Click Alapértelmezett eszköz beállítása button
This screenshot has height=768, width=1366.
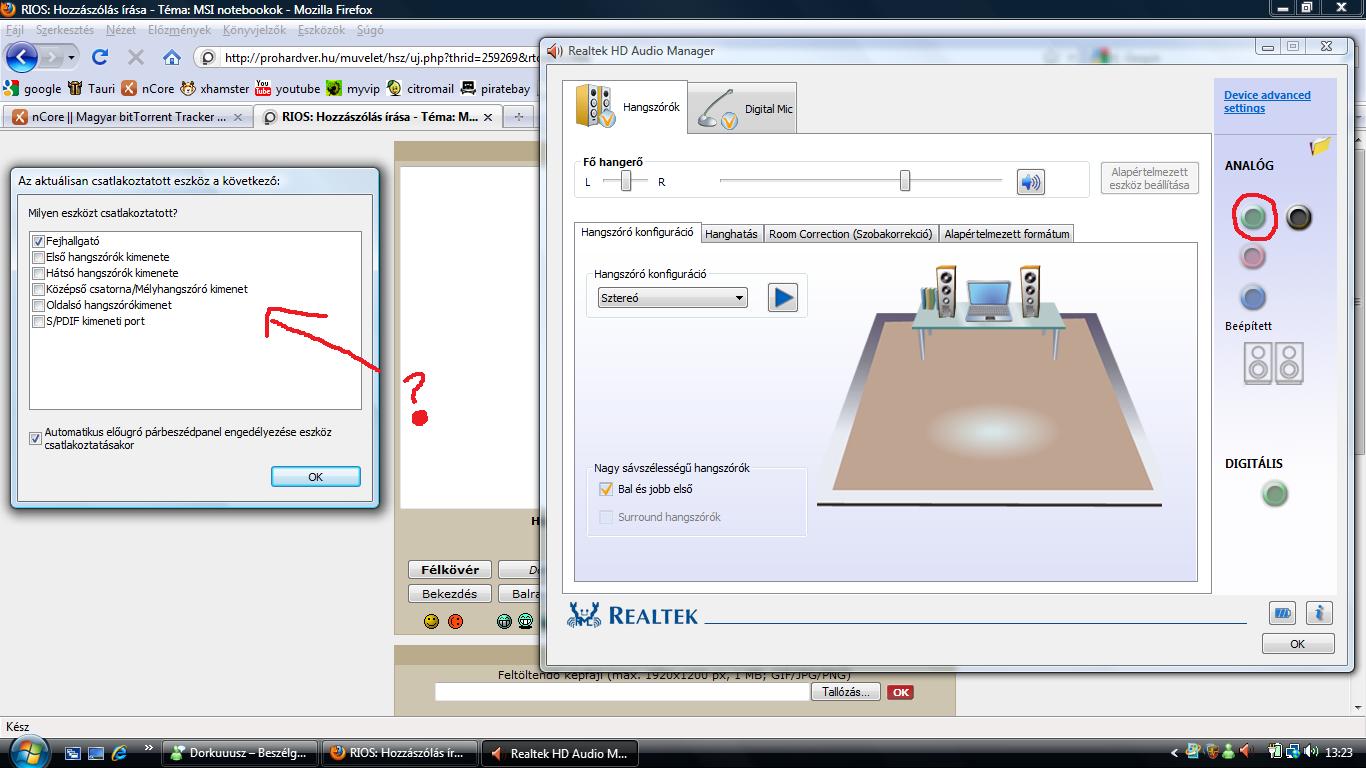(1149, 178)
